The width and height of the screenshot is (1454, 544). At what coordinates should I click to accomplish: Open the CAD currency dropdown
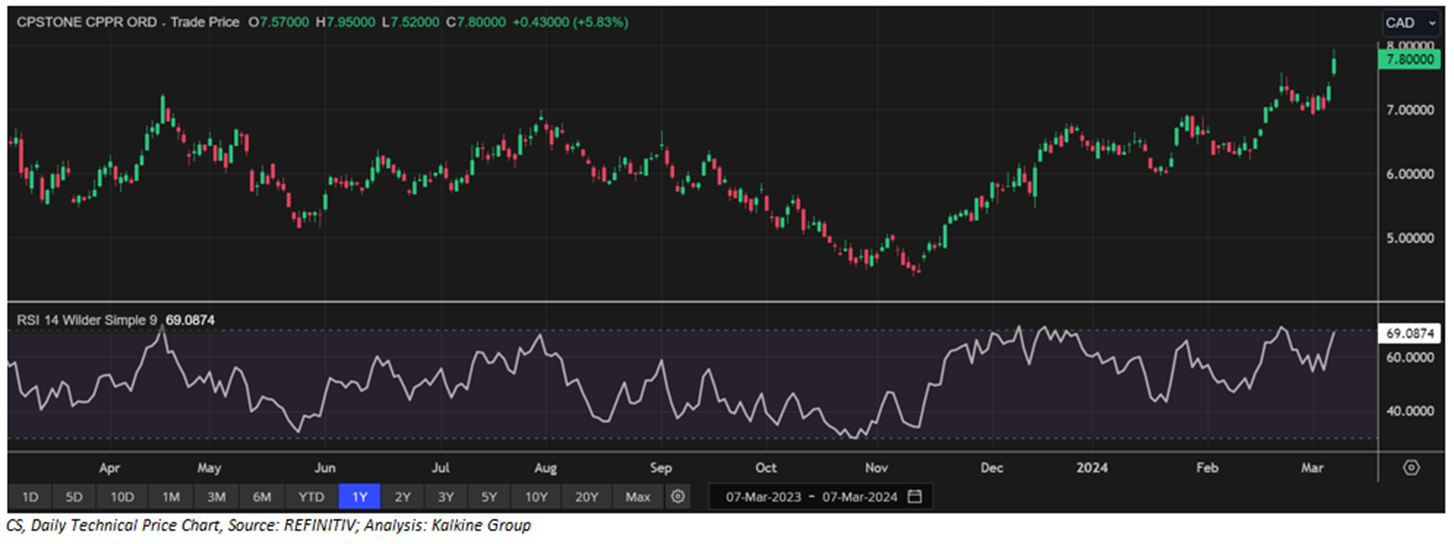(x=1411, y=22)
